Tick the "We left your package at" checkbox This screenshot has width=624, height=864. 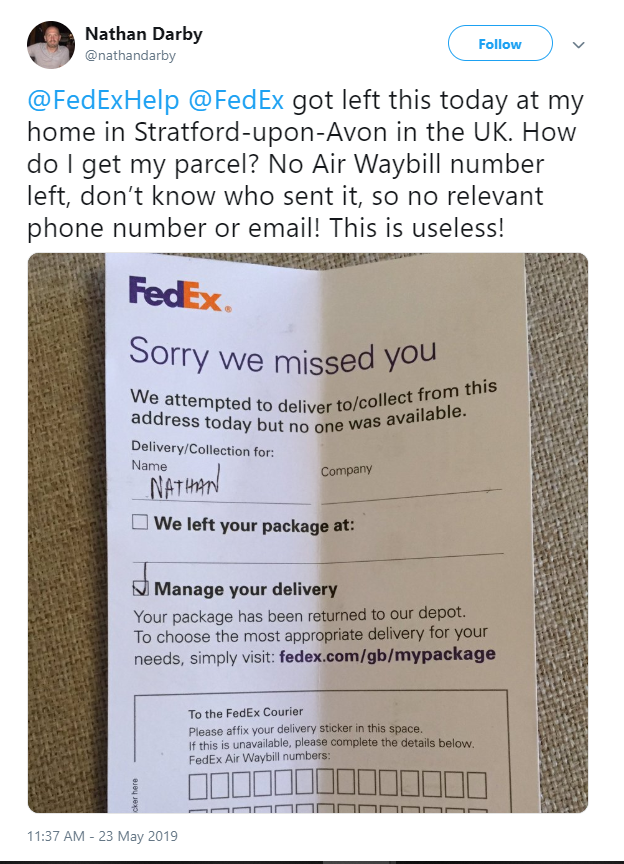(140, 522)
